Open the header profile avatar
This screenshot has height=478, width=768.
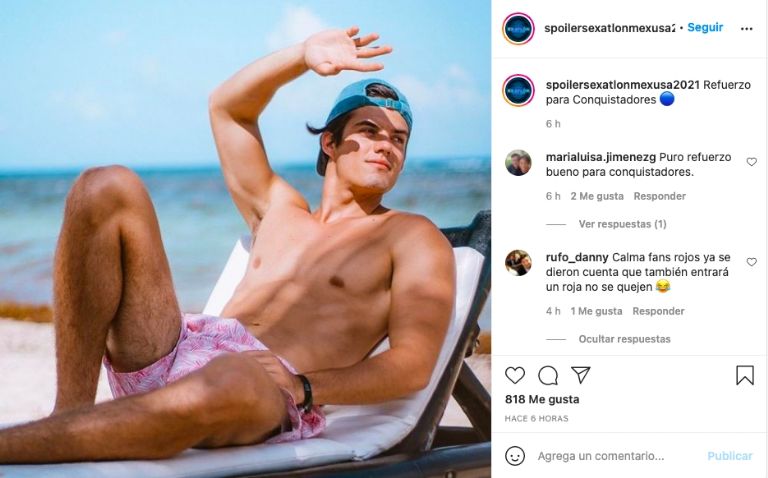[x=518, y=29]
